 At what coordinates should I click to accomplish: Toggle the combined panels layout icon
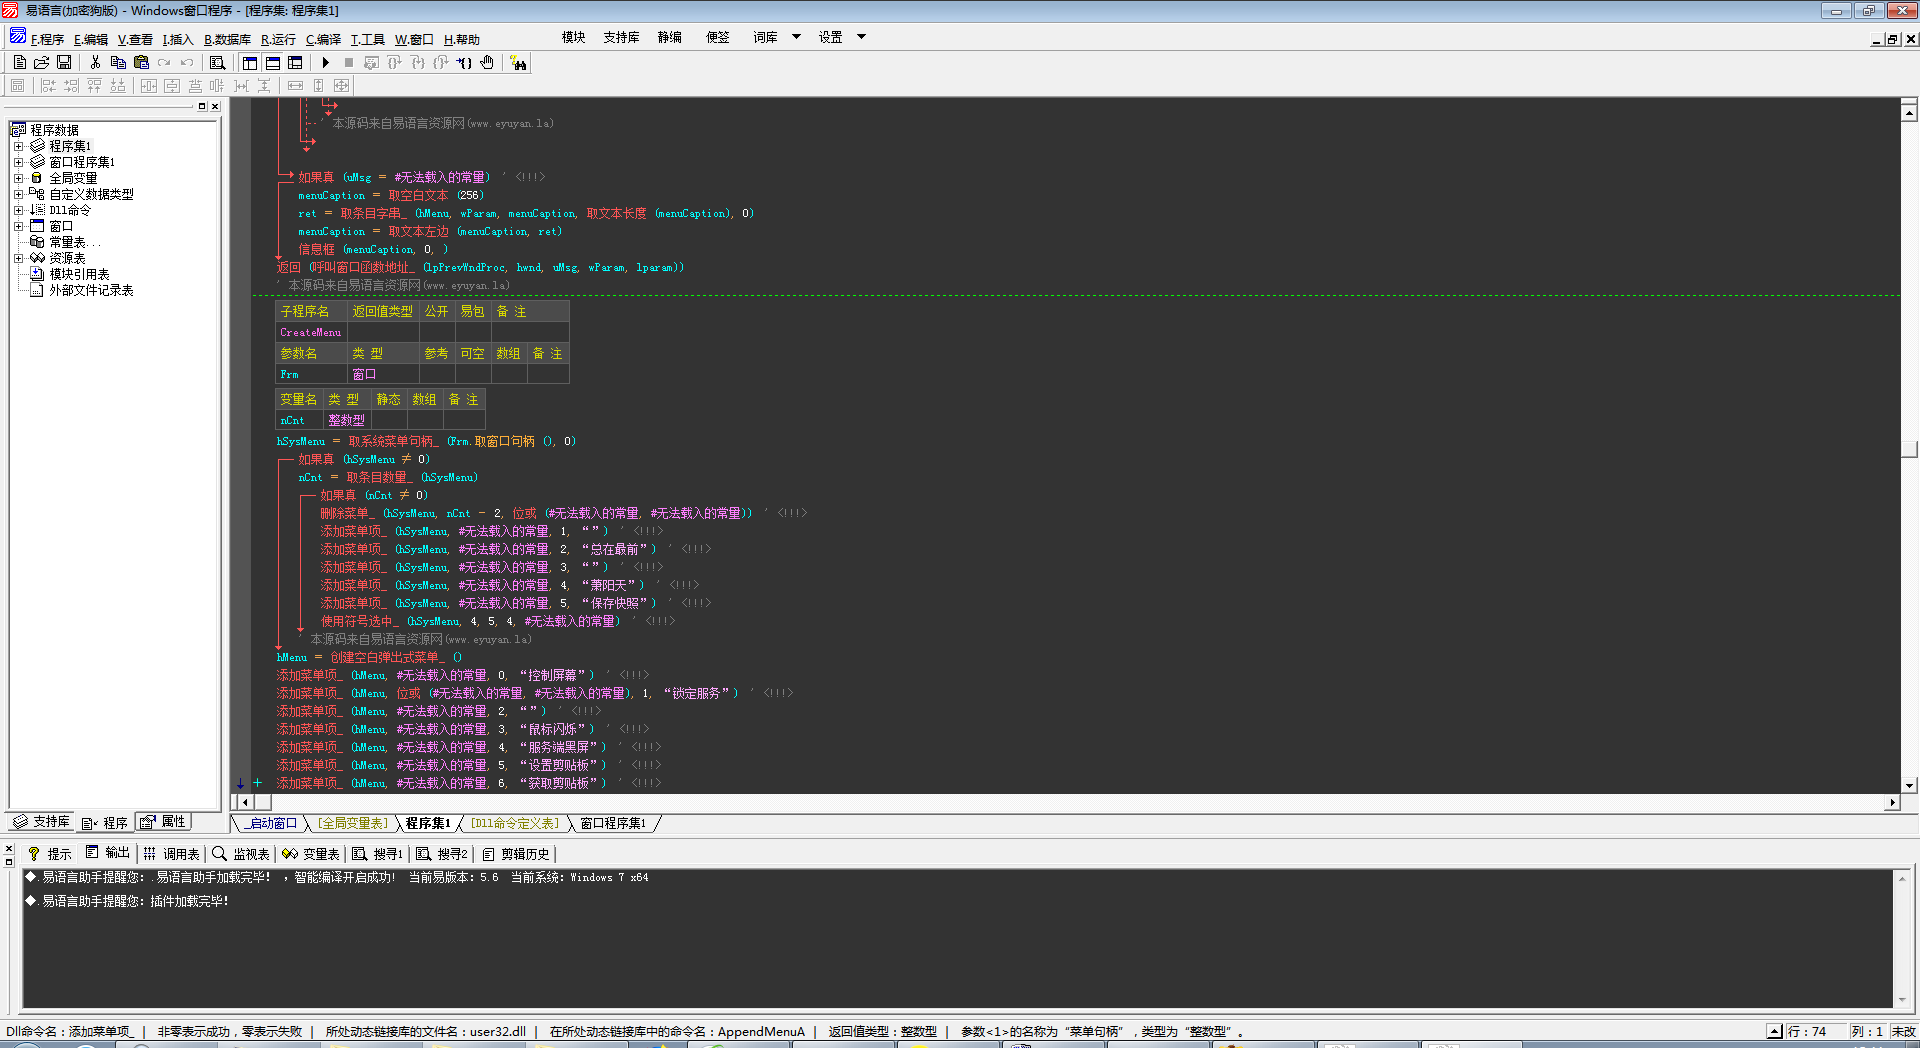click(295, 62)
